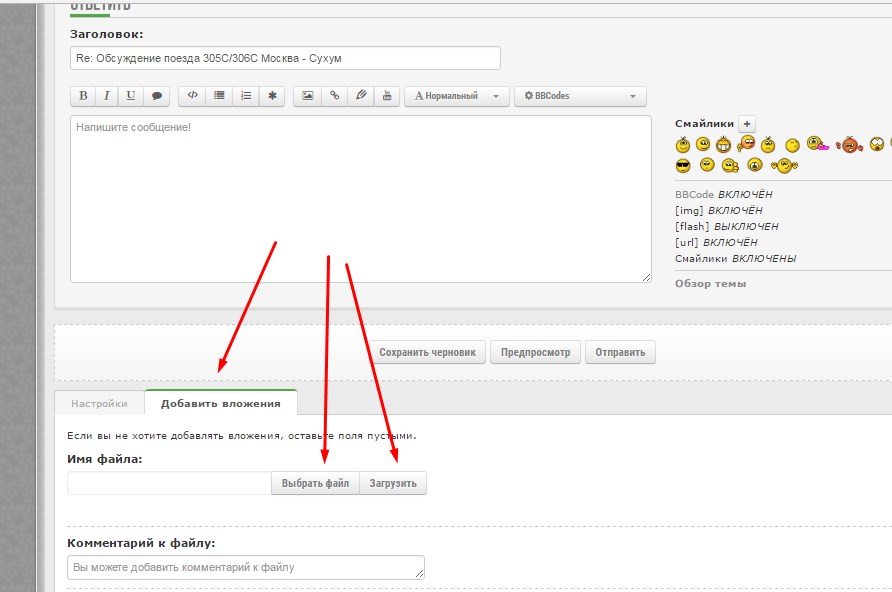This screenshot has height=592, width=892.
Task: Expand the BBCodes dropdown menu
Action: point(580,96)
